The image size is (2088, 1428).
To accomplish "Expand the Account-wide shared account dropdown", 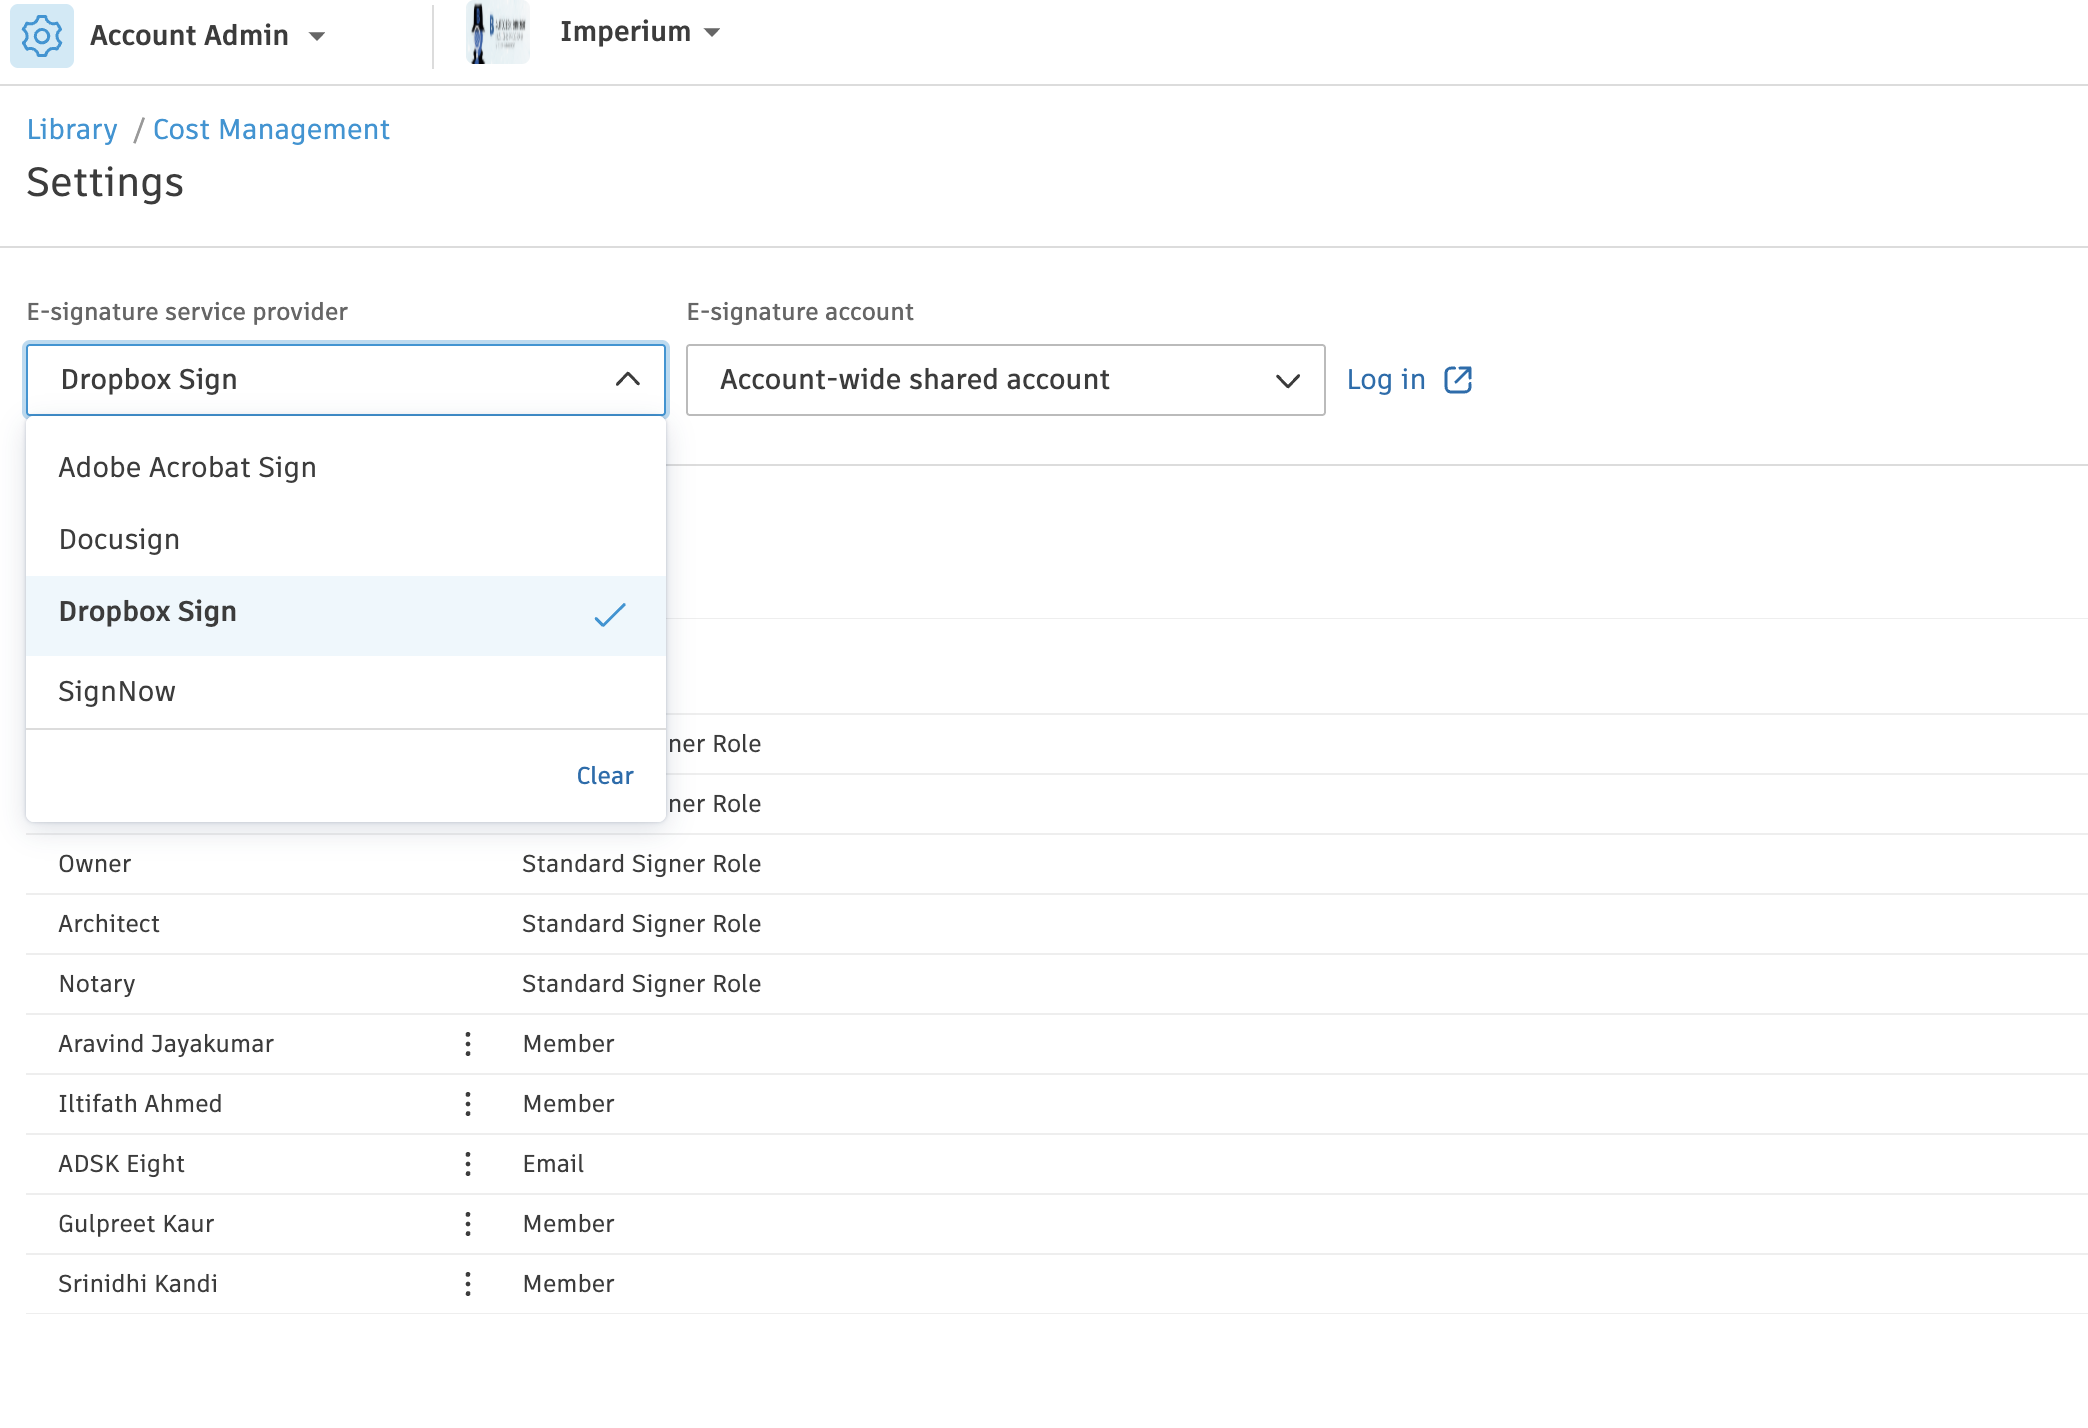I will pos(1287,380).
